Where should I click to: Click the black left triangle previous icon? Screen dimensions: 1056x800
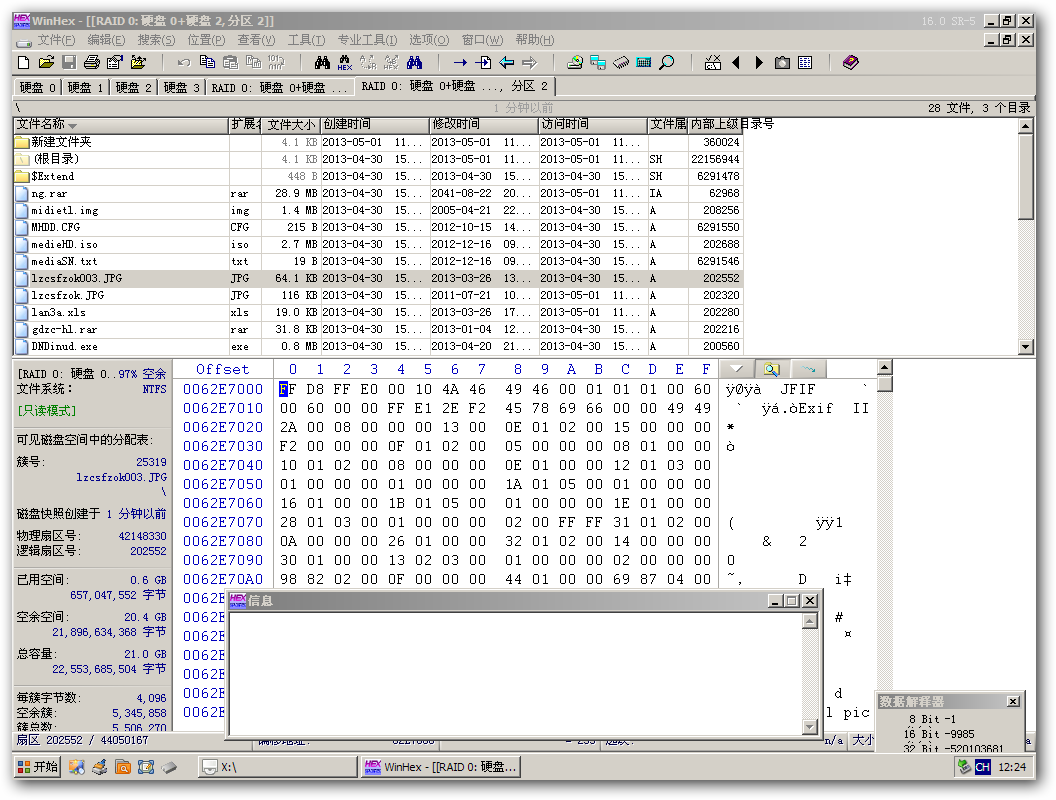736,63
